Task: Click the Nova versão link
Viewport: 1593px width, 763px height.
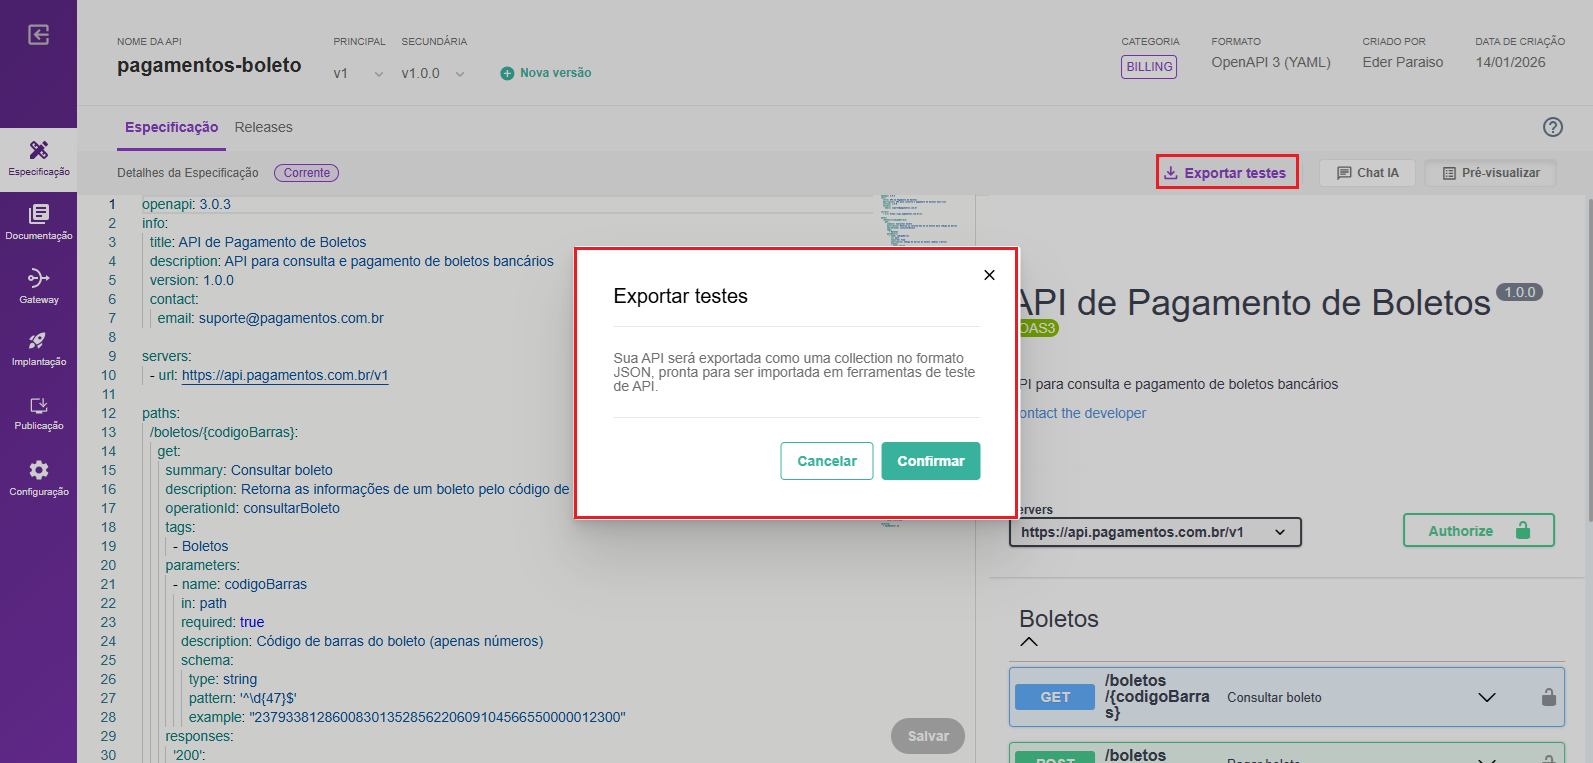Action: pyautogui.click(x=546, y=73)
